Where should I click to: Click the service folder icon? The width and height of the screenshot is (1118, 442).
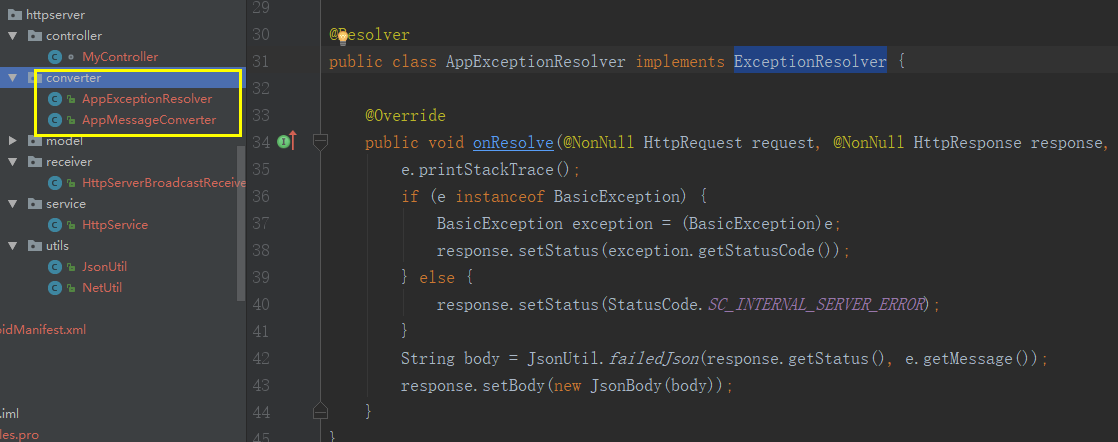point(35,204)
